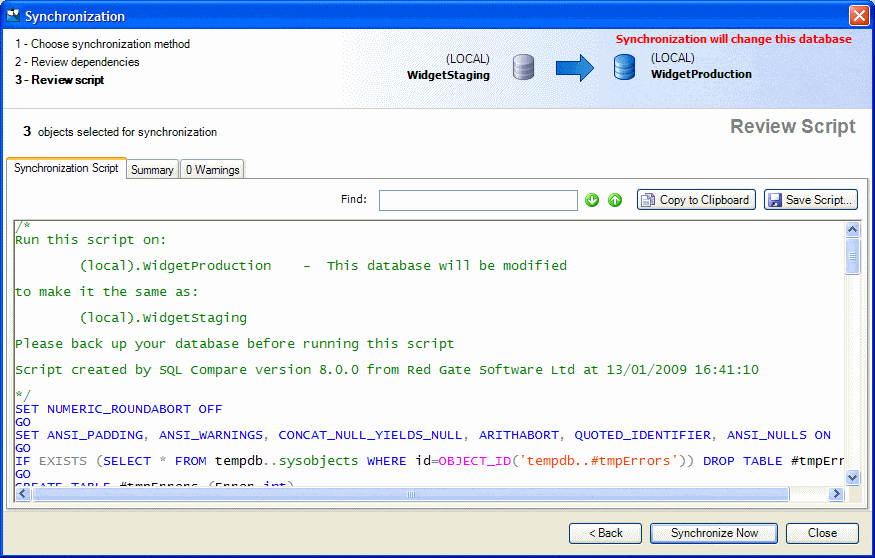
Task: Open the 0 Warnings tab
Action: (212, 170)
